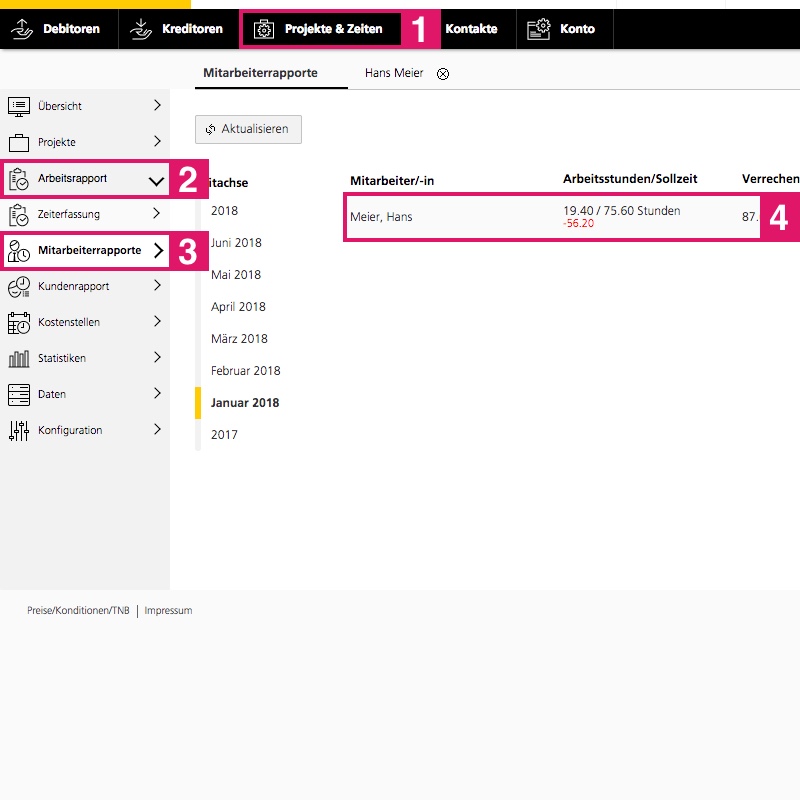The width and height of the screenshot is (800, 800).
Task: Click the Statistiken bar chart icon
Action: [x=19, y=358]
